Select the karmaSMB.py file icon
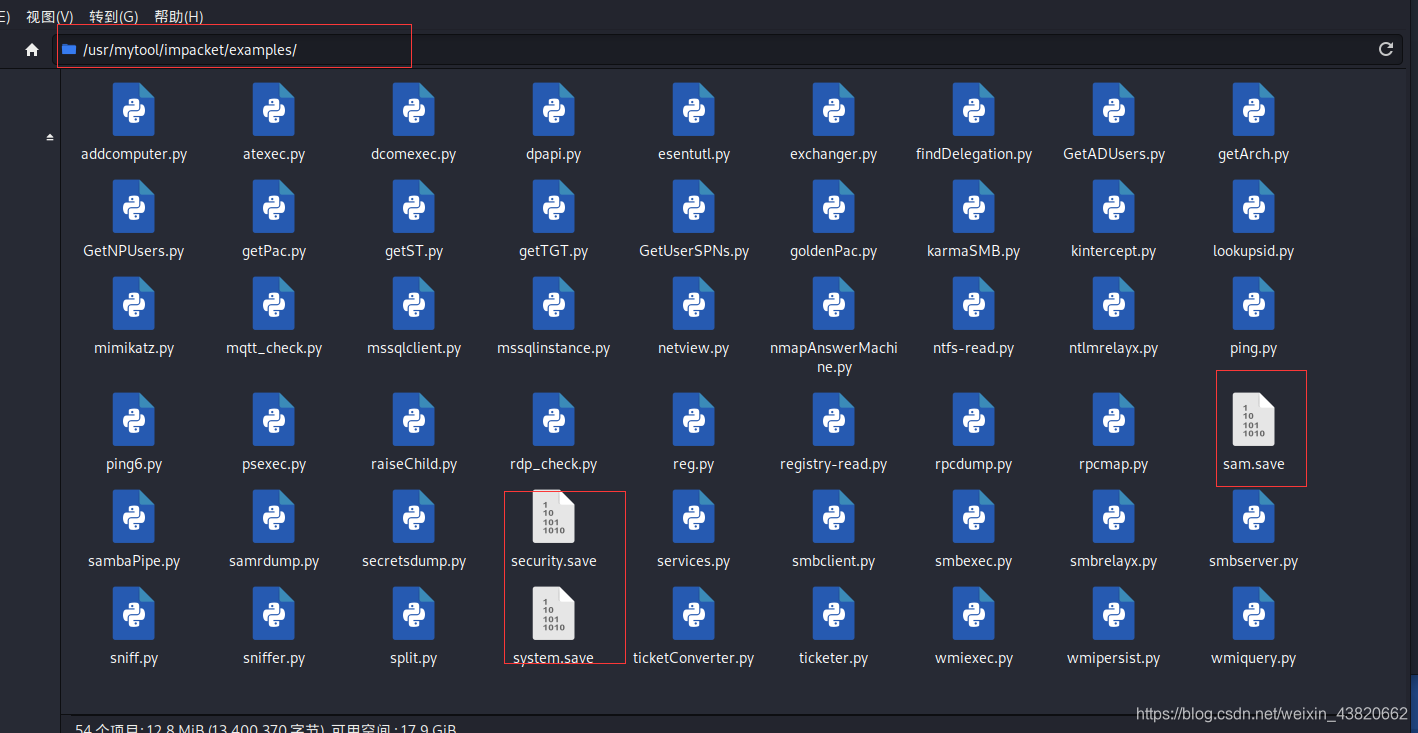 tap(974, 207)
